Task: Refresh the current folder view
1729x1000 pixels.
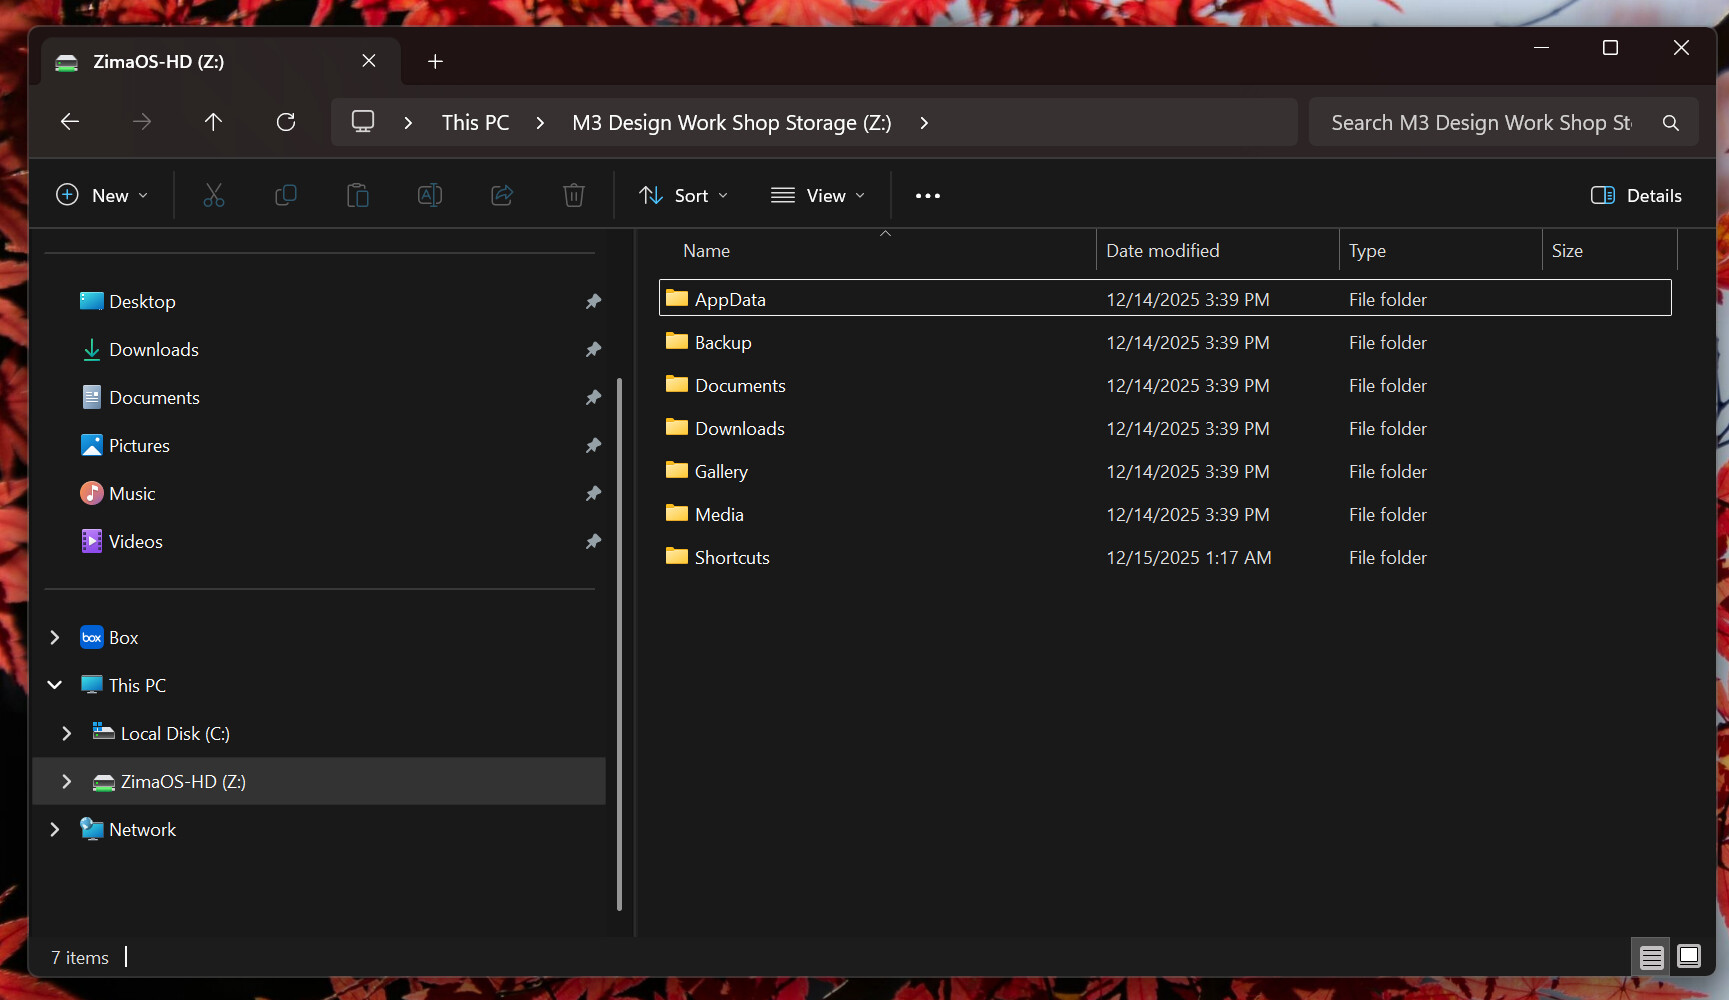Action: pos(286,122)
